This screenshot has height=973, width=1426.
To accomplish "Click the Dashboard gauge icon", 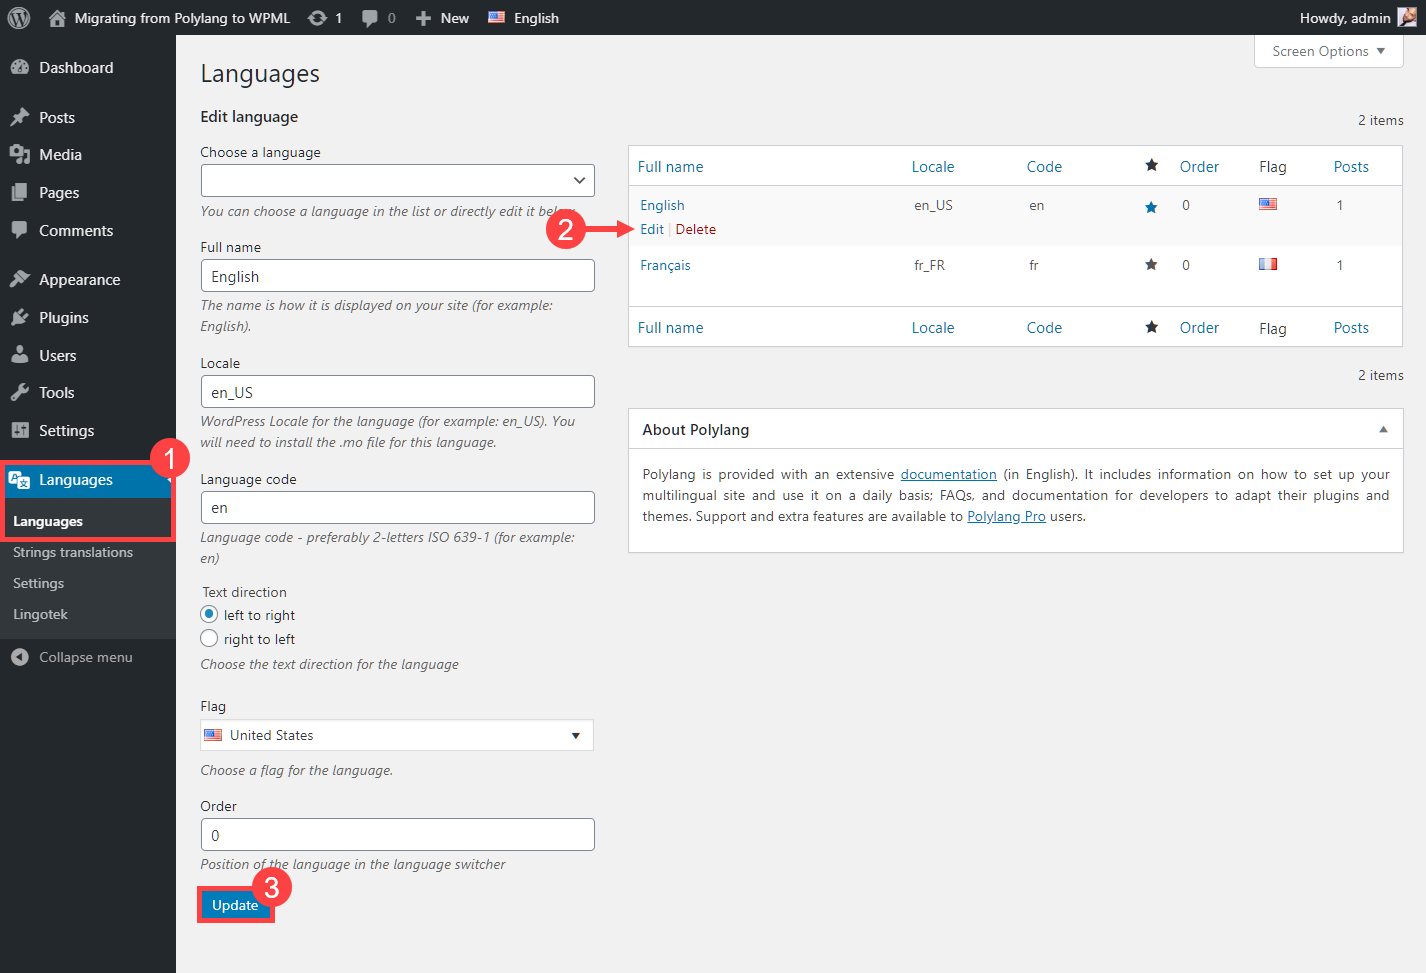I will [20, 67].
